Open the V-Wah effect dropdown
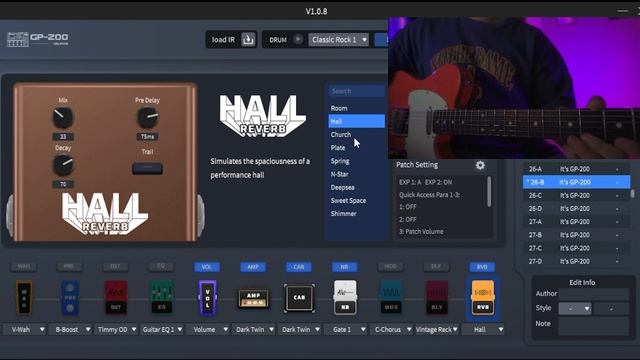This screenshot has width=640, height=360. coord(24,329)
